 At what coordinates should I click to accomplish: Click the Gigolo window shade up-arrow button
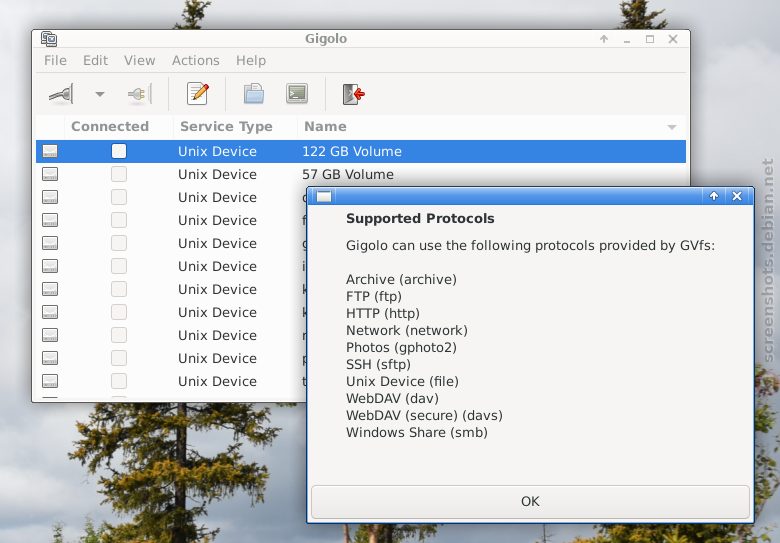[604, 39]
